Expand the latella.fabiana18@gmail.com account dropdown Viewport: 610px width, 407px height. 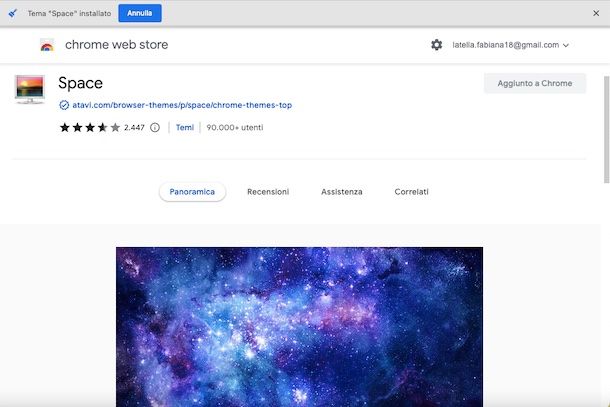tap(510, 45)
